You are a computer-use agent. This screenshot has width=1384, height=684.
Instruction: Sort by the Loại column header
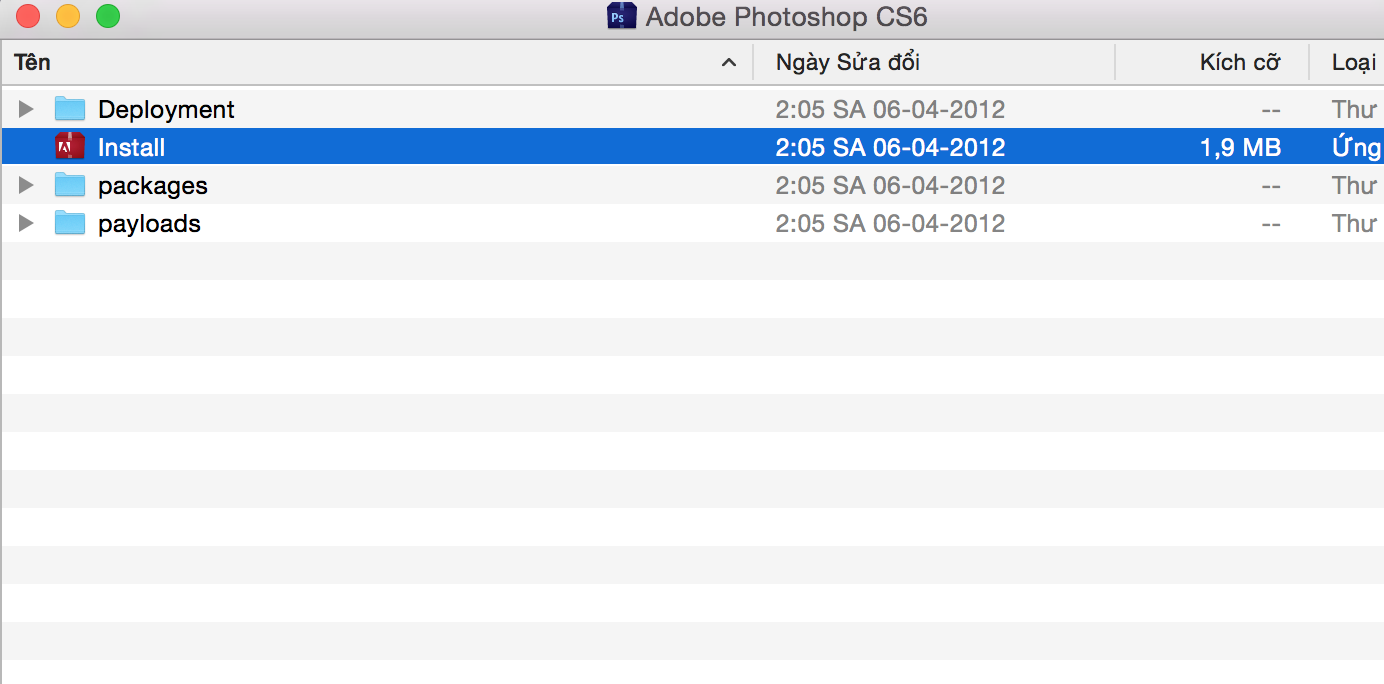point(1354,63)
